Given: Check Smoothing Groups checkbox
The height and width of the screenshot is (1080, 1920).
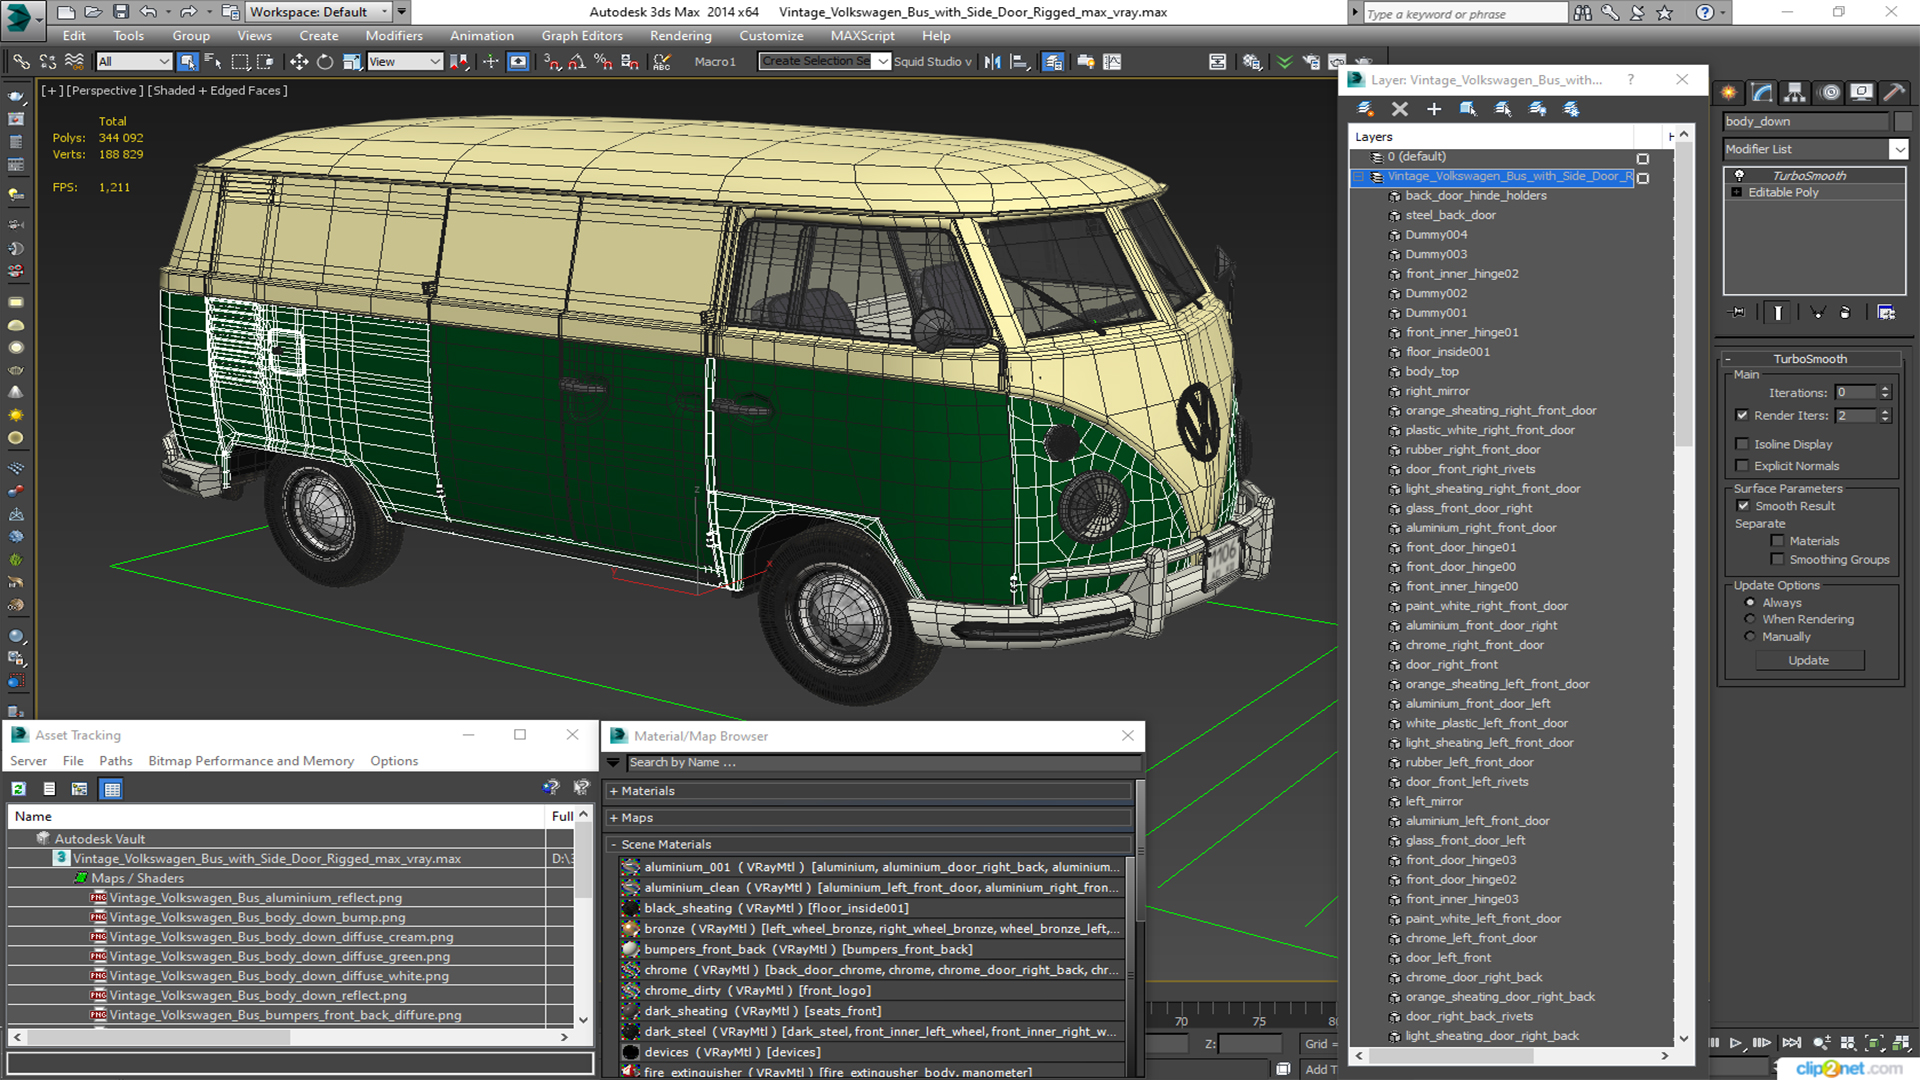Looking at the screenshot, I should (1777, 560).
